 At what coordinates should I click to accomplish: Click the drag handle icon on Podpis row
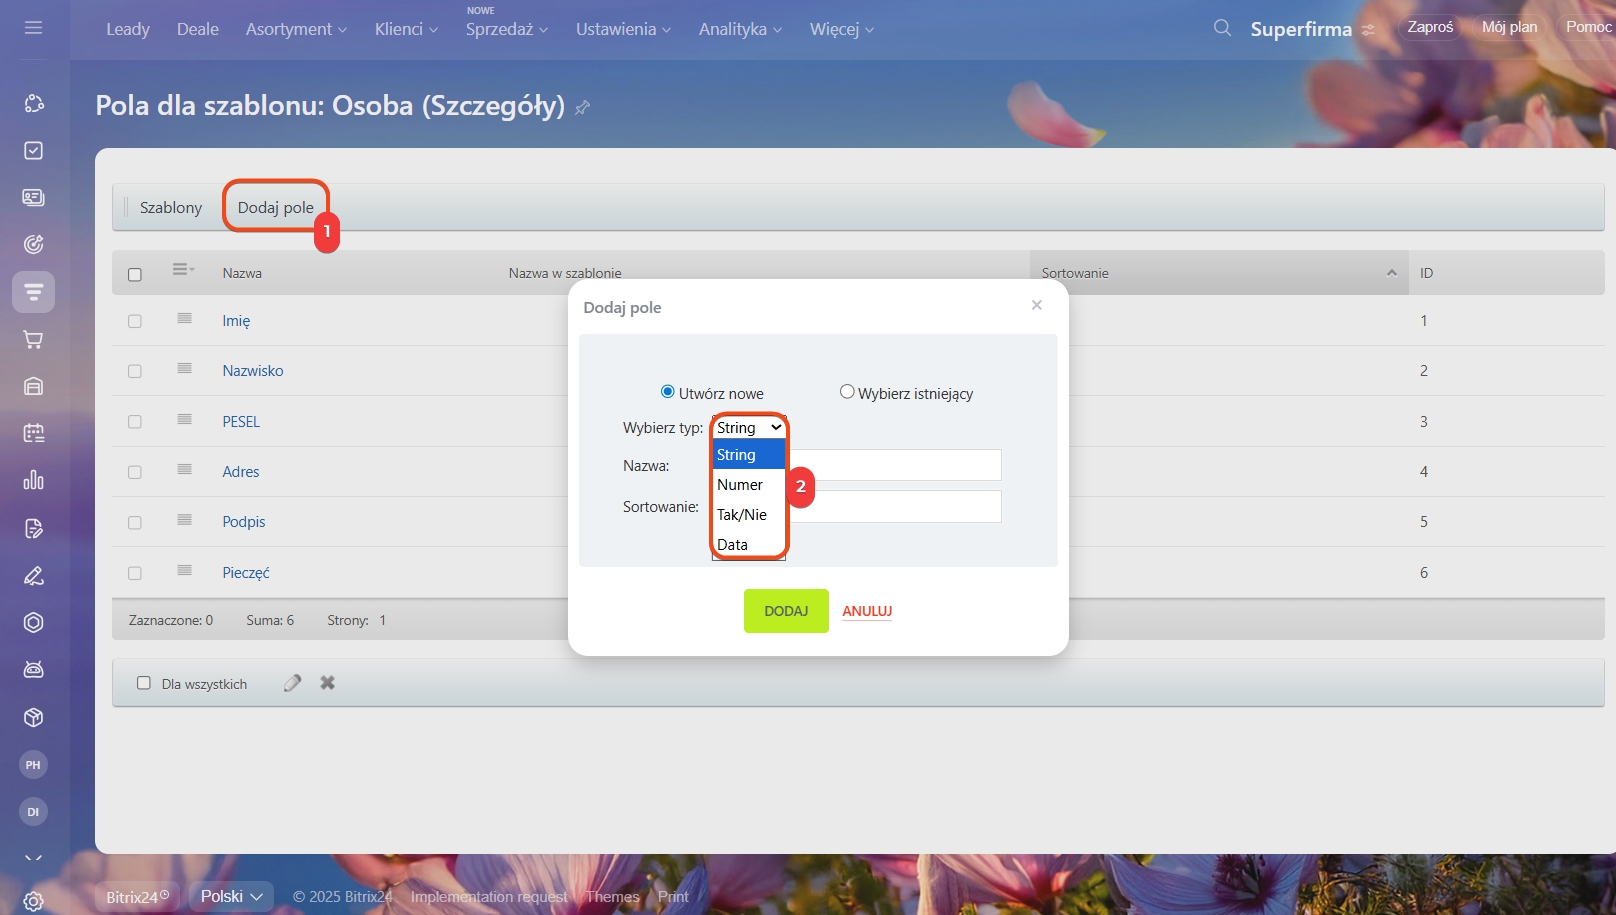[x=184, y=520]
